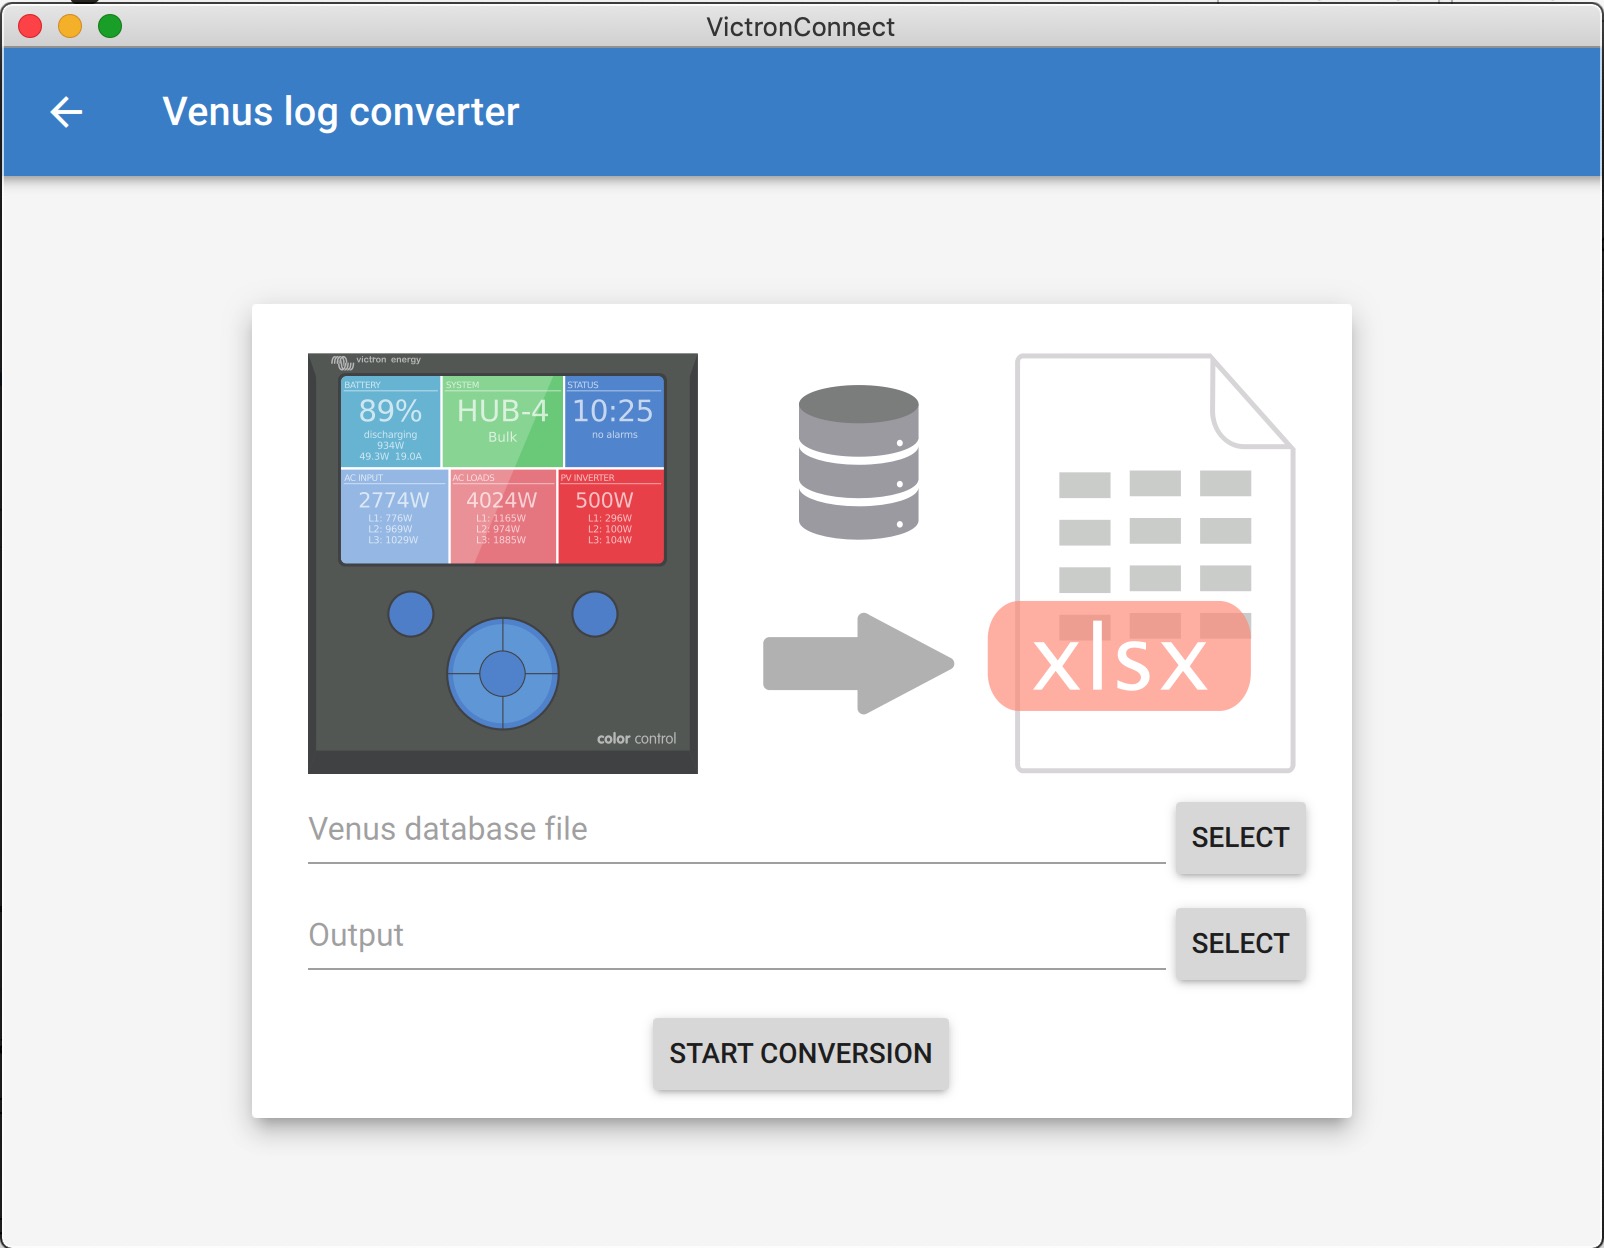This screenshot has width=1604, height=1248.
Task: Click the PV Inverter 500W tile
Action: 610,517
